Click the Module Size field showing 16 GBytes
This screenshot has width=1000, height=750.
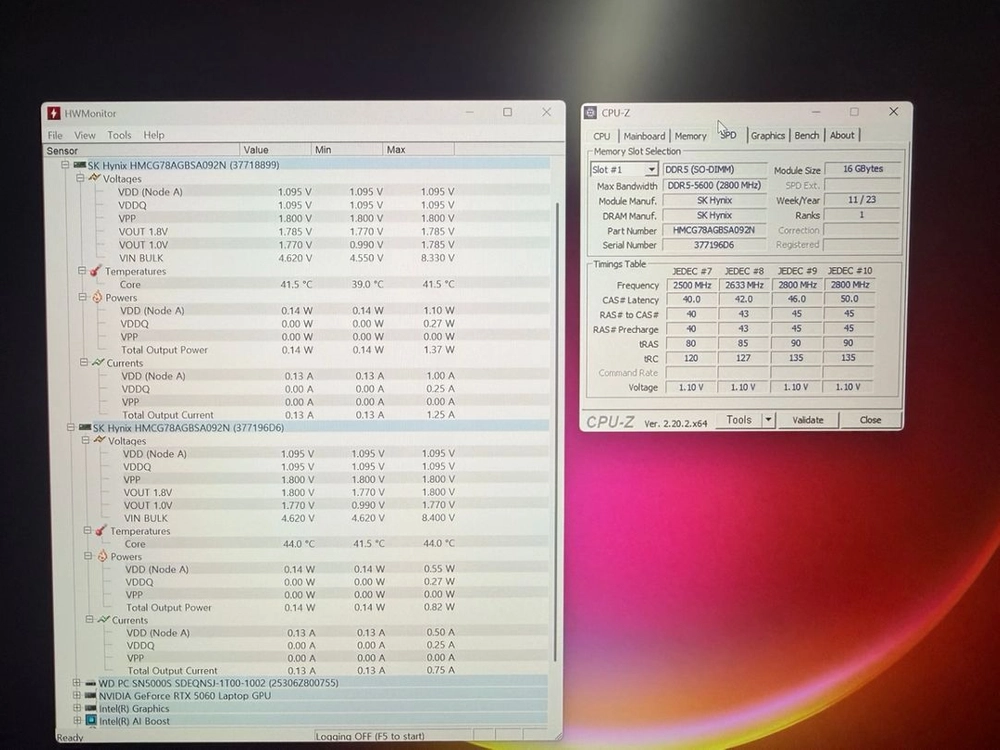click(x=862, y=169)
